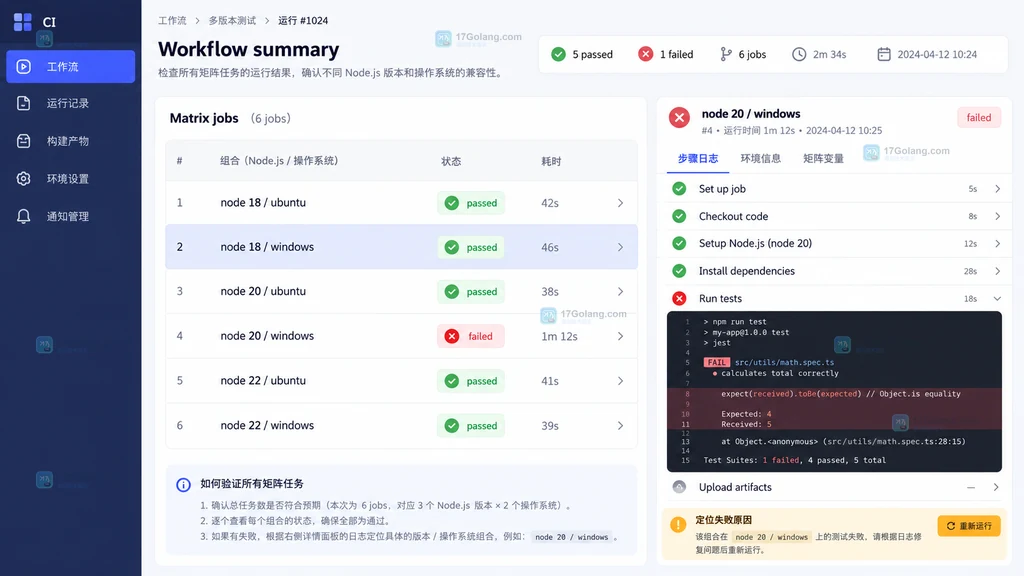Click the Test Suites summary log line
Viewport: 1024px width, 576px height.
click(x=795, y=460)
